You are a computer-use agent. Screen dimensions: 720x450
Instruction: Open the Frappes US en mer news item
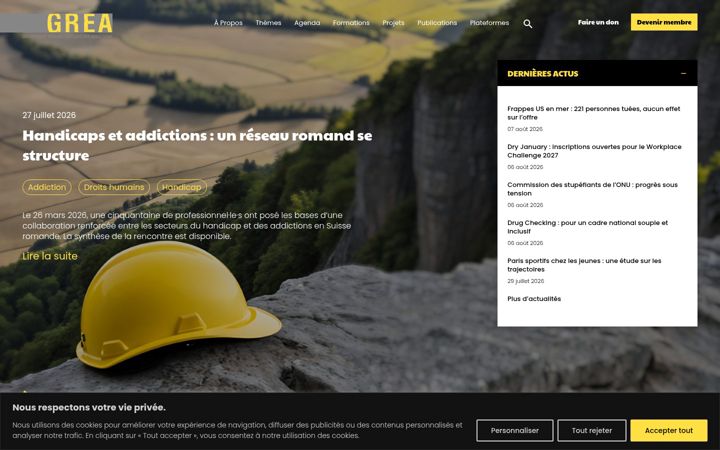pyautogui.click(x=593, y=113)
